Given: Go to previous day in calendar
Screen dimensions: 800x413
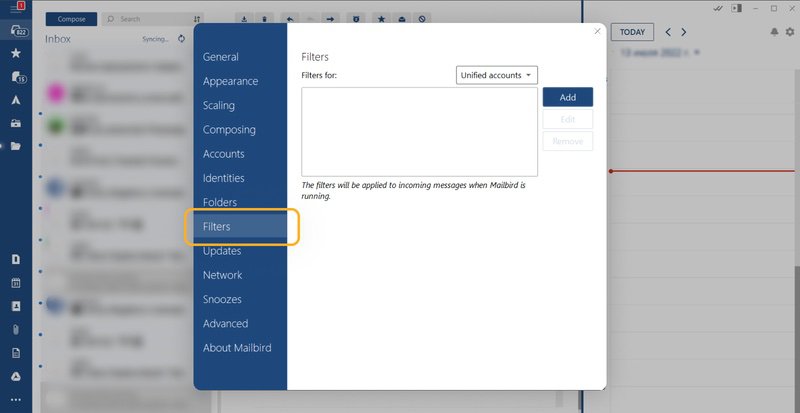Looking at the screenshot, I should [668, 32].
